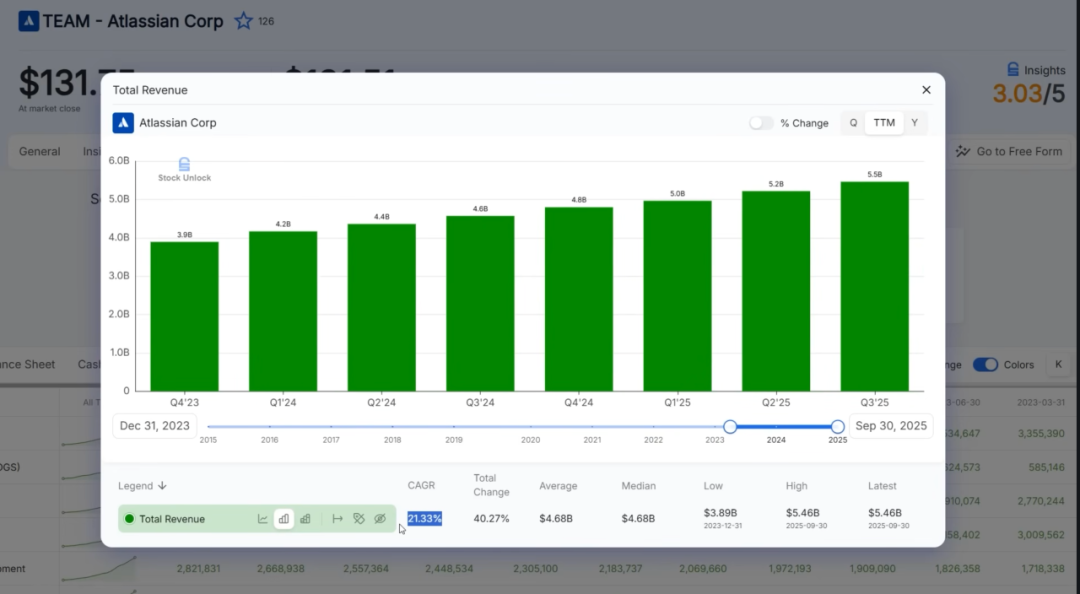
Task: Close the Total Revenue dialog
Action: pyautogui.click(x=926, y=90)
